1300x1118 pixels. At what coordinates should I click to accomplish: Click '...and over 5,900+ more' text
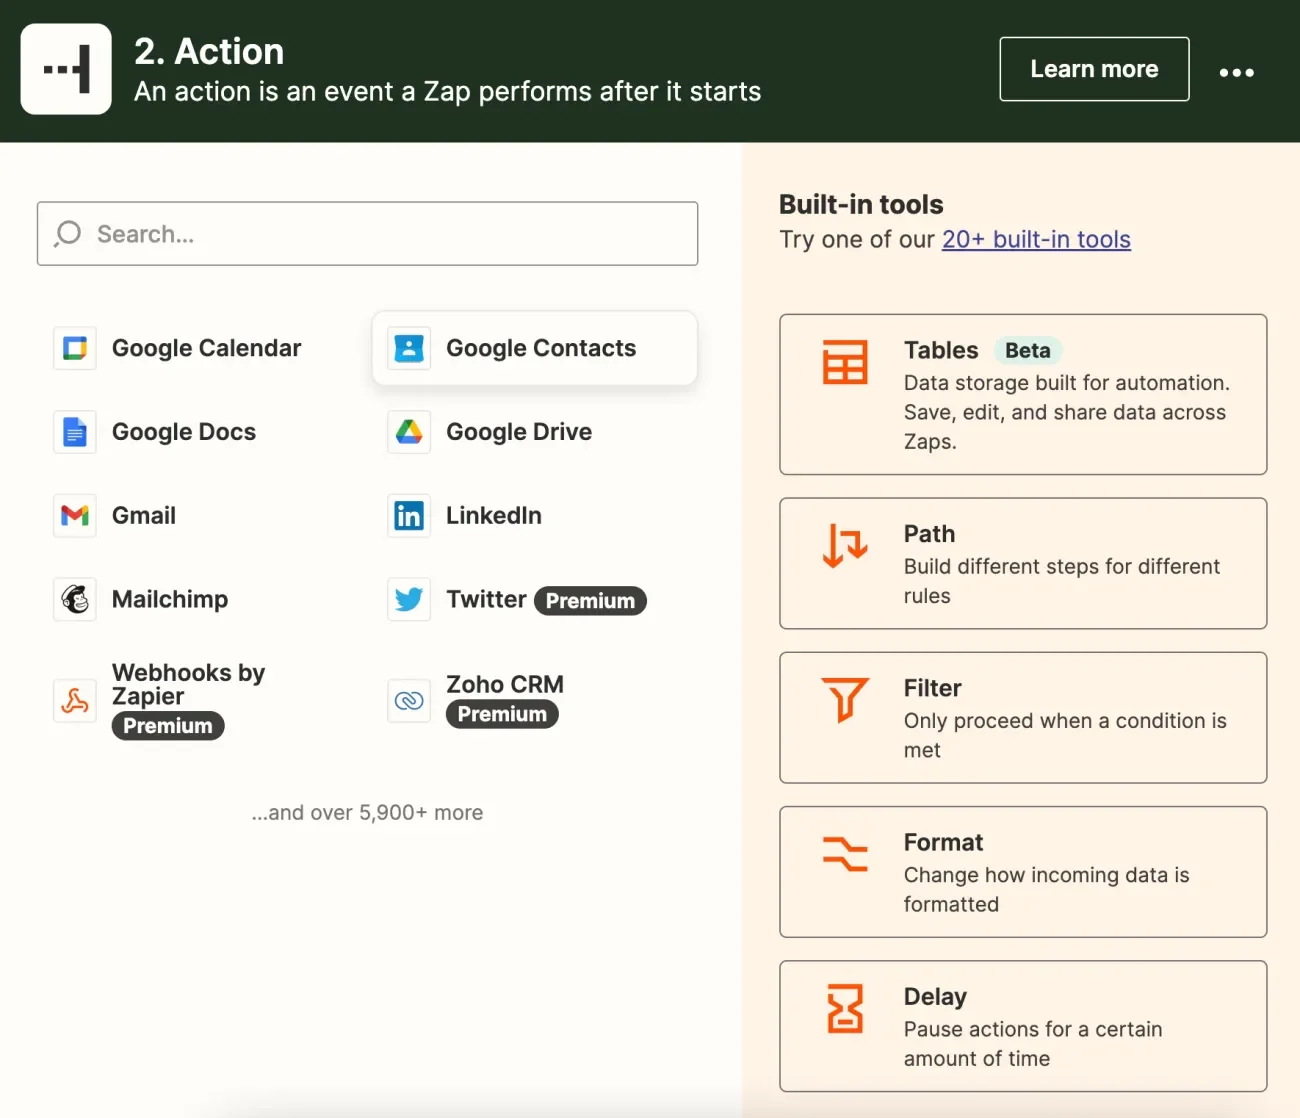[367, 813]
